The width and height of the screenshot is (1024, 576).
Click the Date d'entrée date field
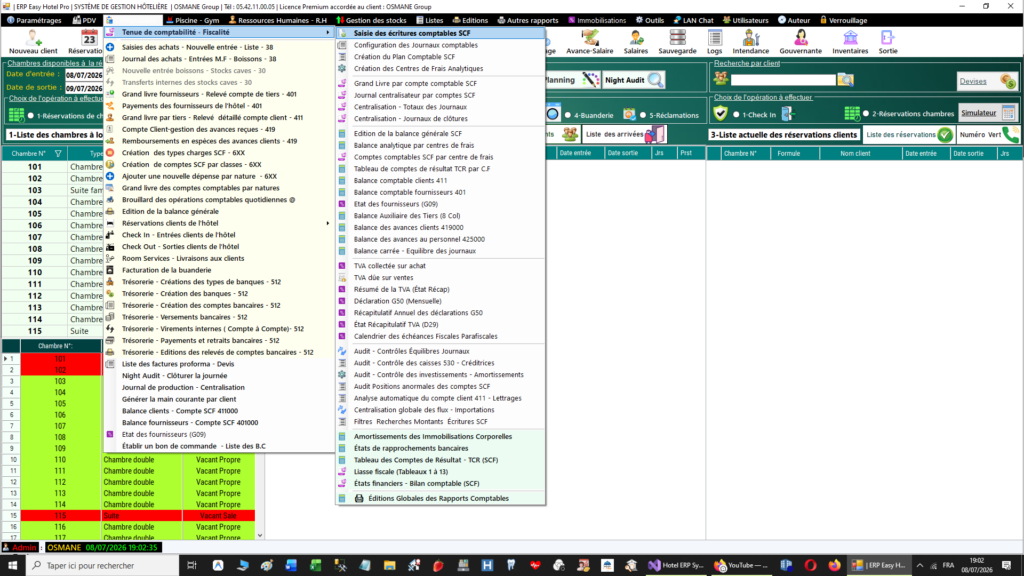tap(84, 75)
